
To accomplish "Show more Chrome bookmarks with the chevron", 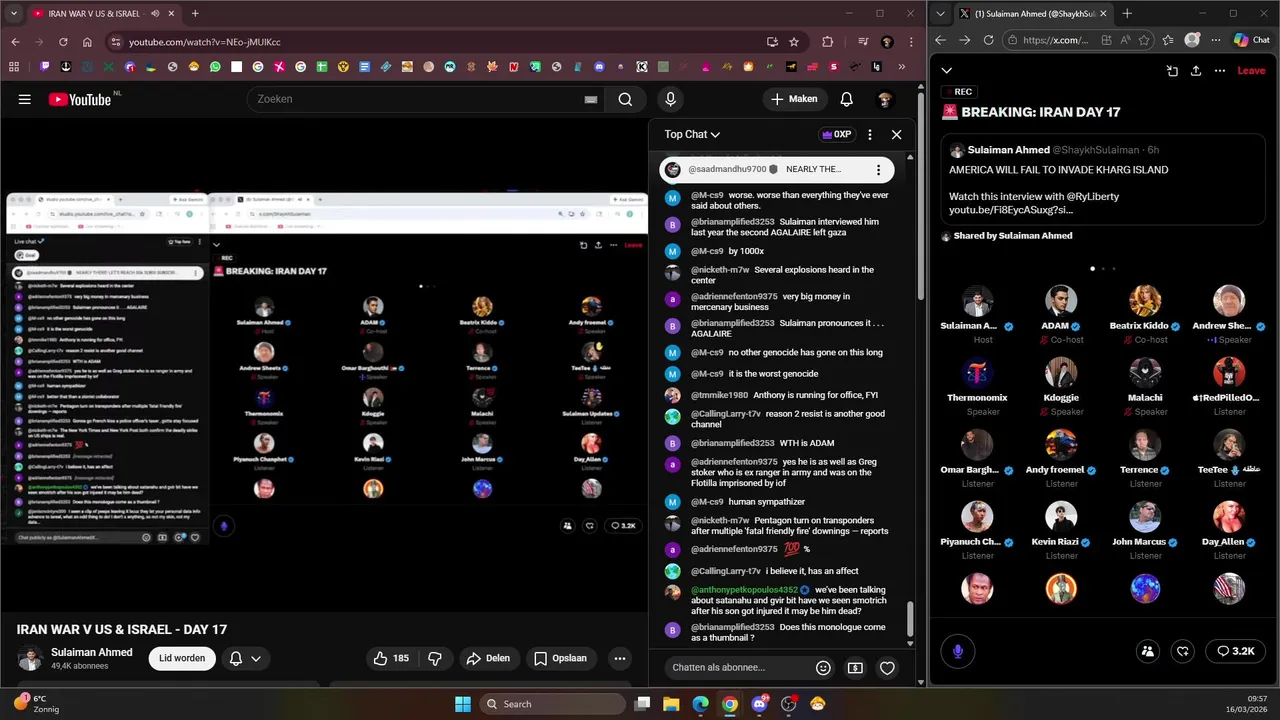I will click(x=902, y=67).
